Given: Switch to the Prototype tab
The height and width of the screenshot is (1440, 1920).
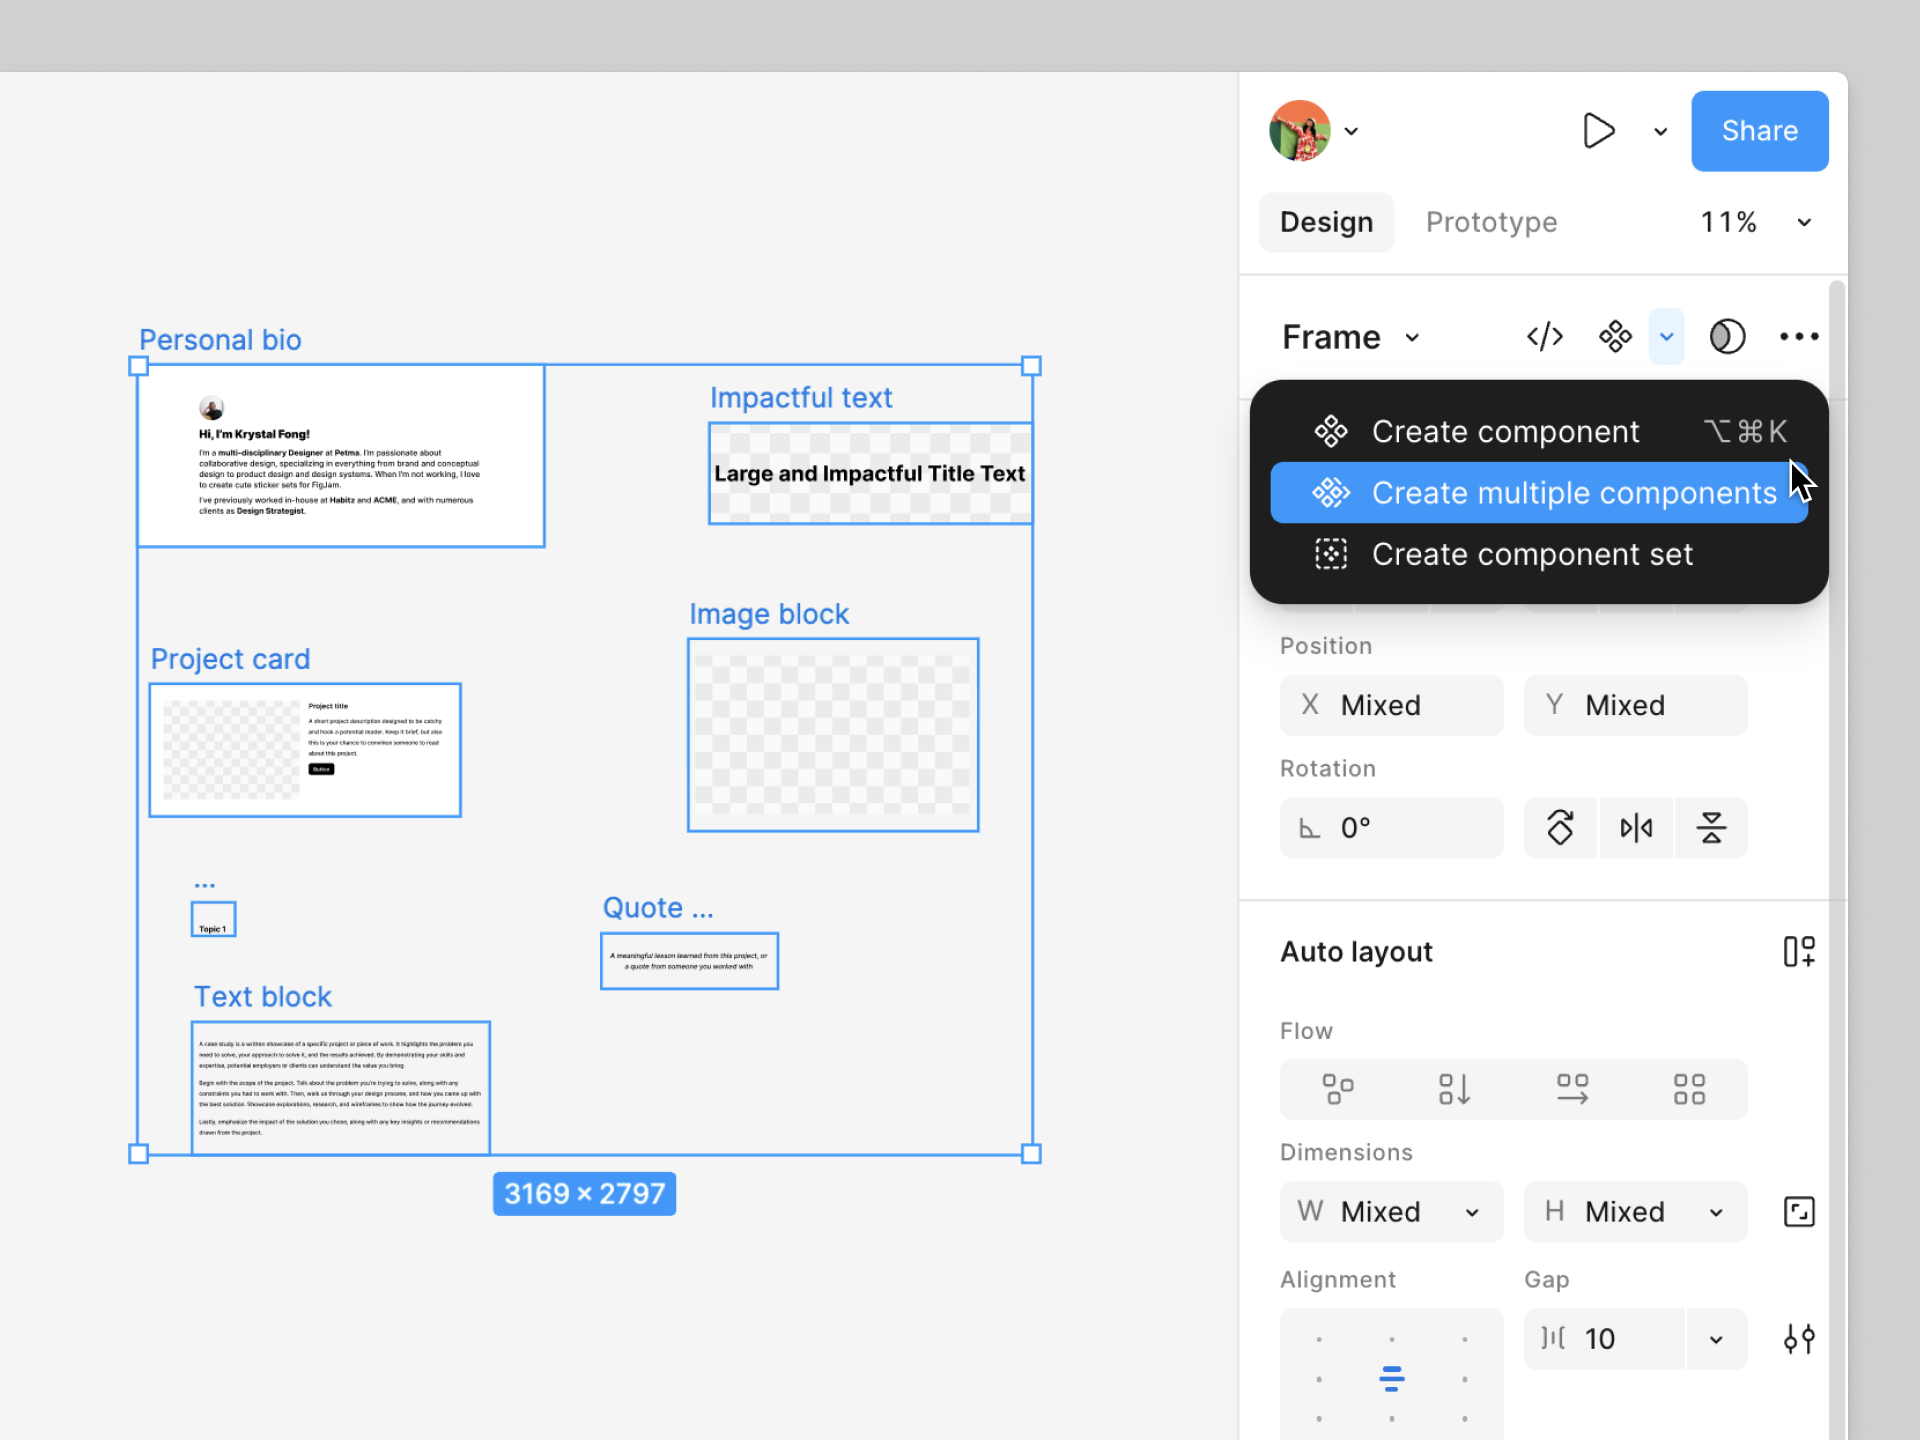Looking at the screenshot, I should 1491,222.
